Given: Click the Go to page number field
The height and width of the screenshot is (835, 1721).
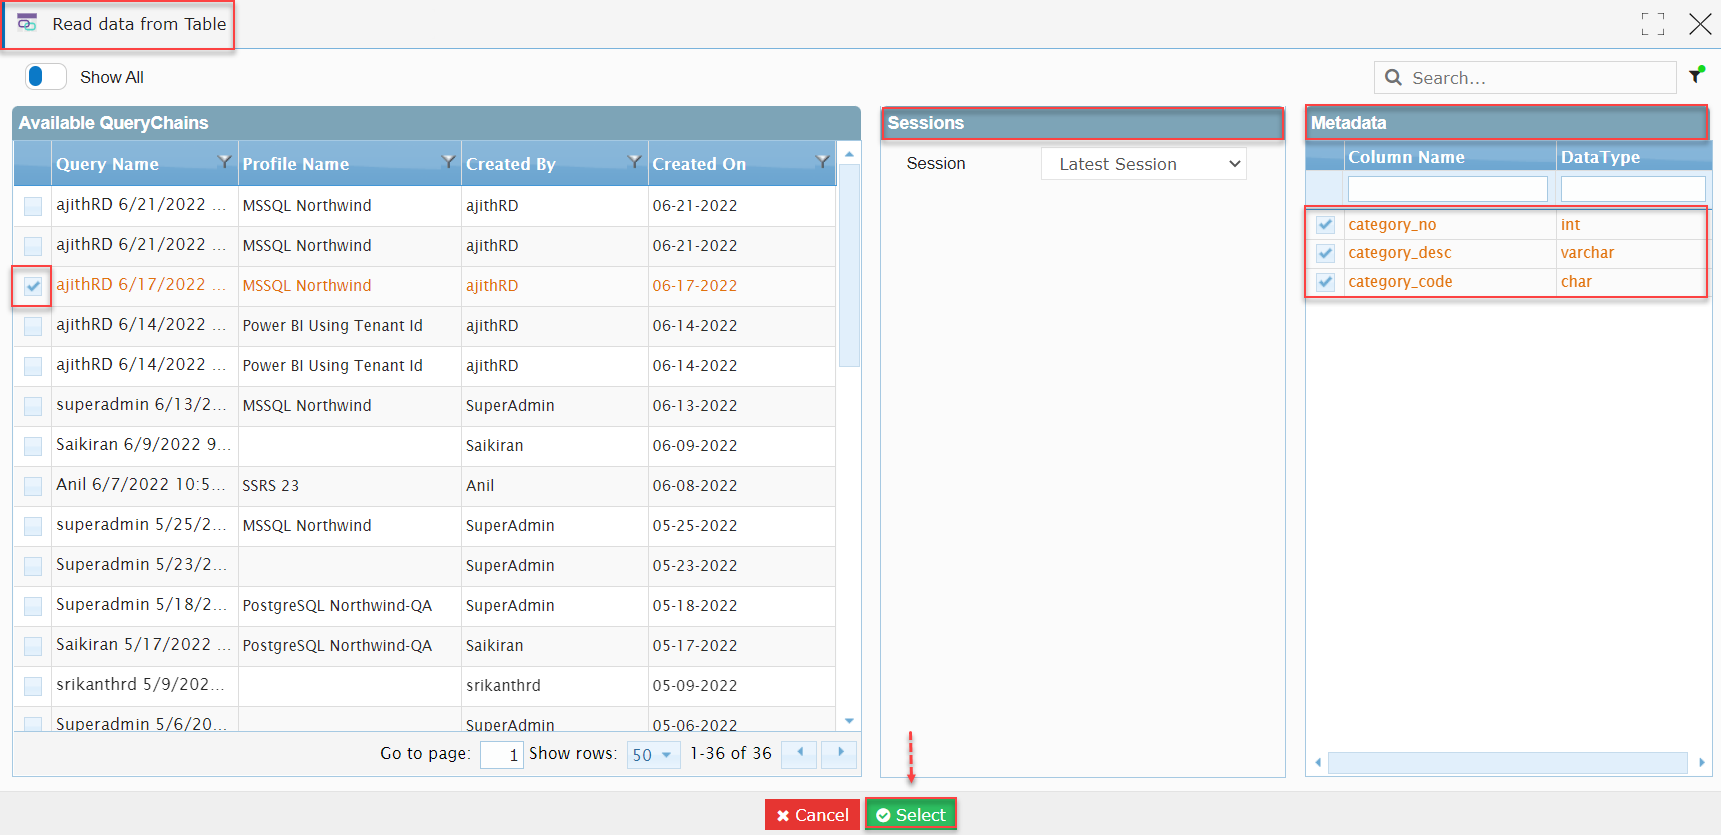Looking at the screenshot, I should tap(501, 755).
